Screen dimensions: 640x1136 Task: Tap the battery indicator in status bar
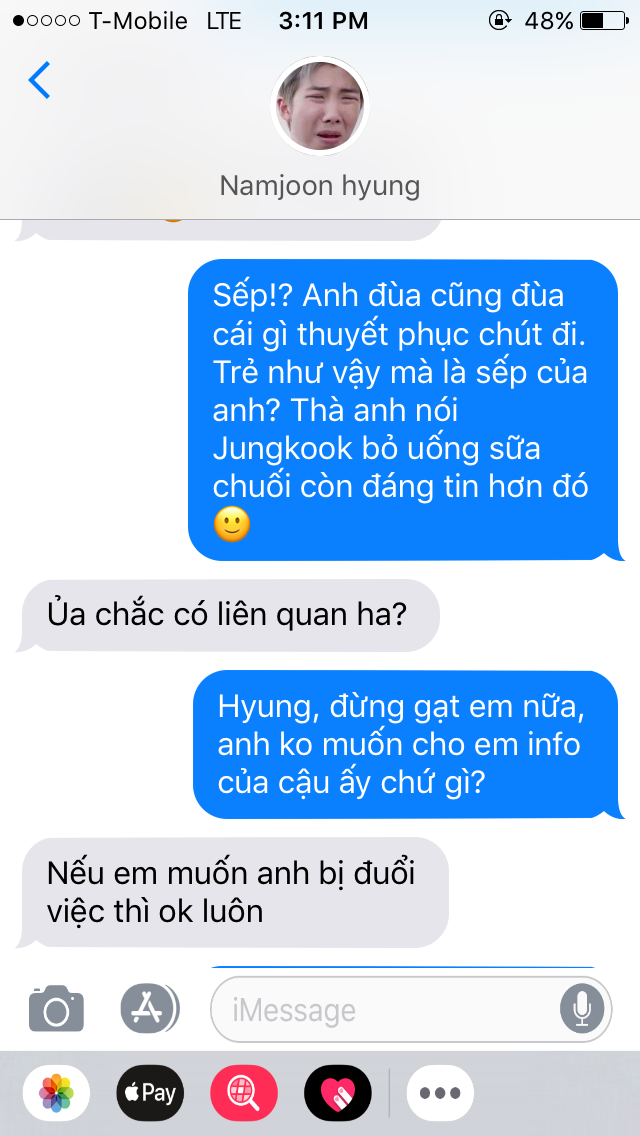(605, 21)
